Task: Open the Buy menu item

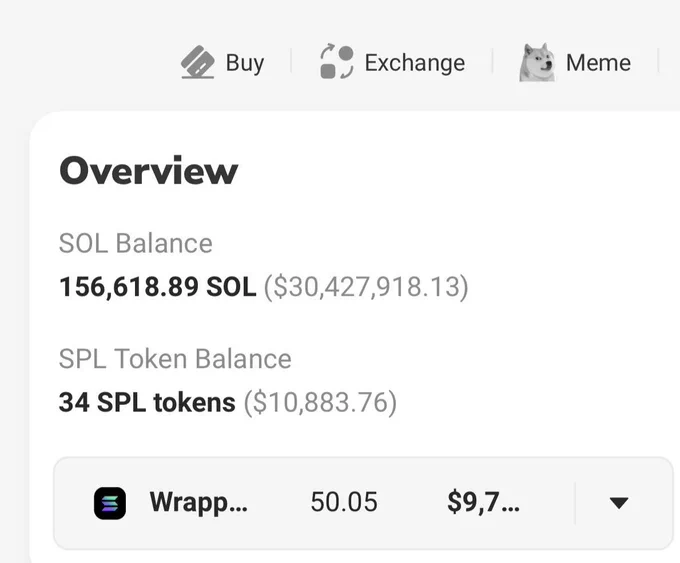Action: (x=222, y=62)
